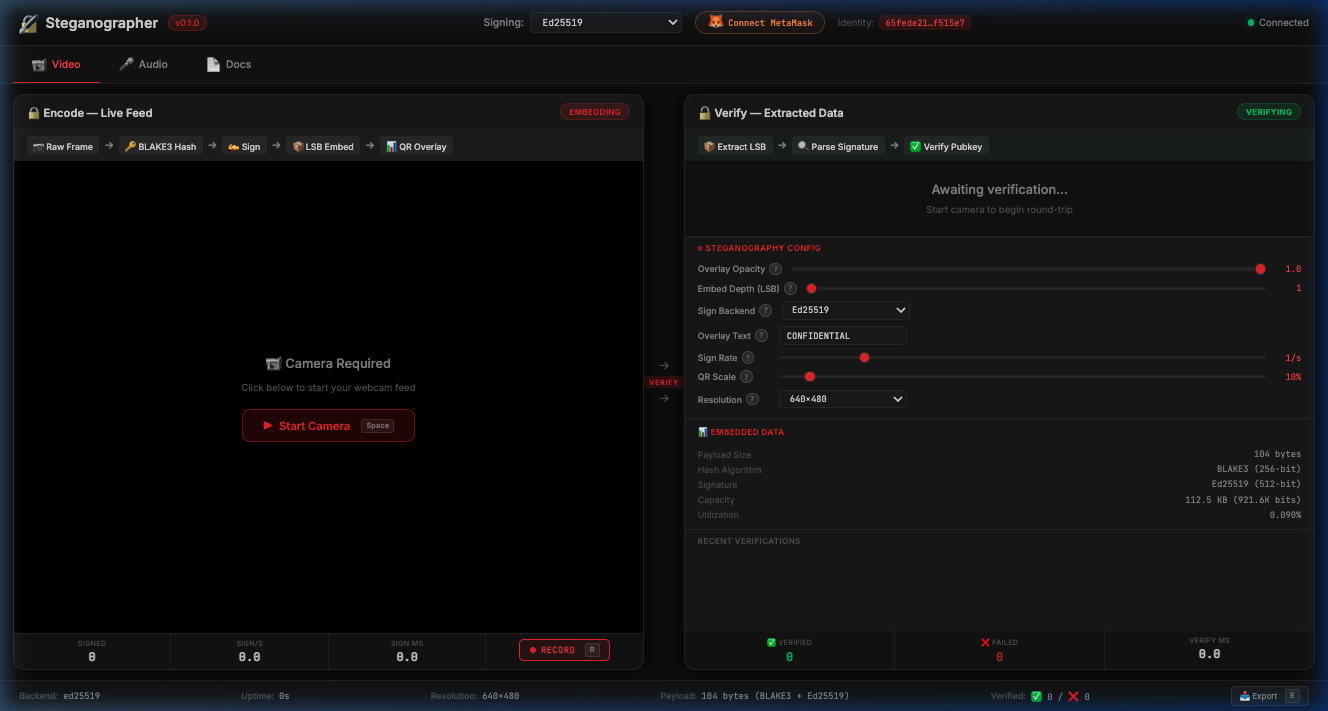This screenshot has width=1328, height=711.
Task: Click the Steganographer logo icon
Action: pos(29,23)
